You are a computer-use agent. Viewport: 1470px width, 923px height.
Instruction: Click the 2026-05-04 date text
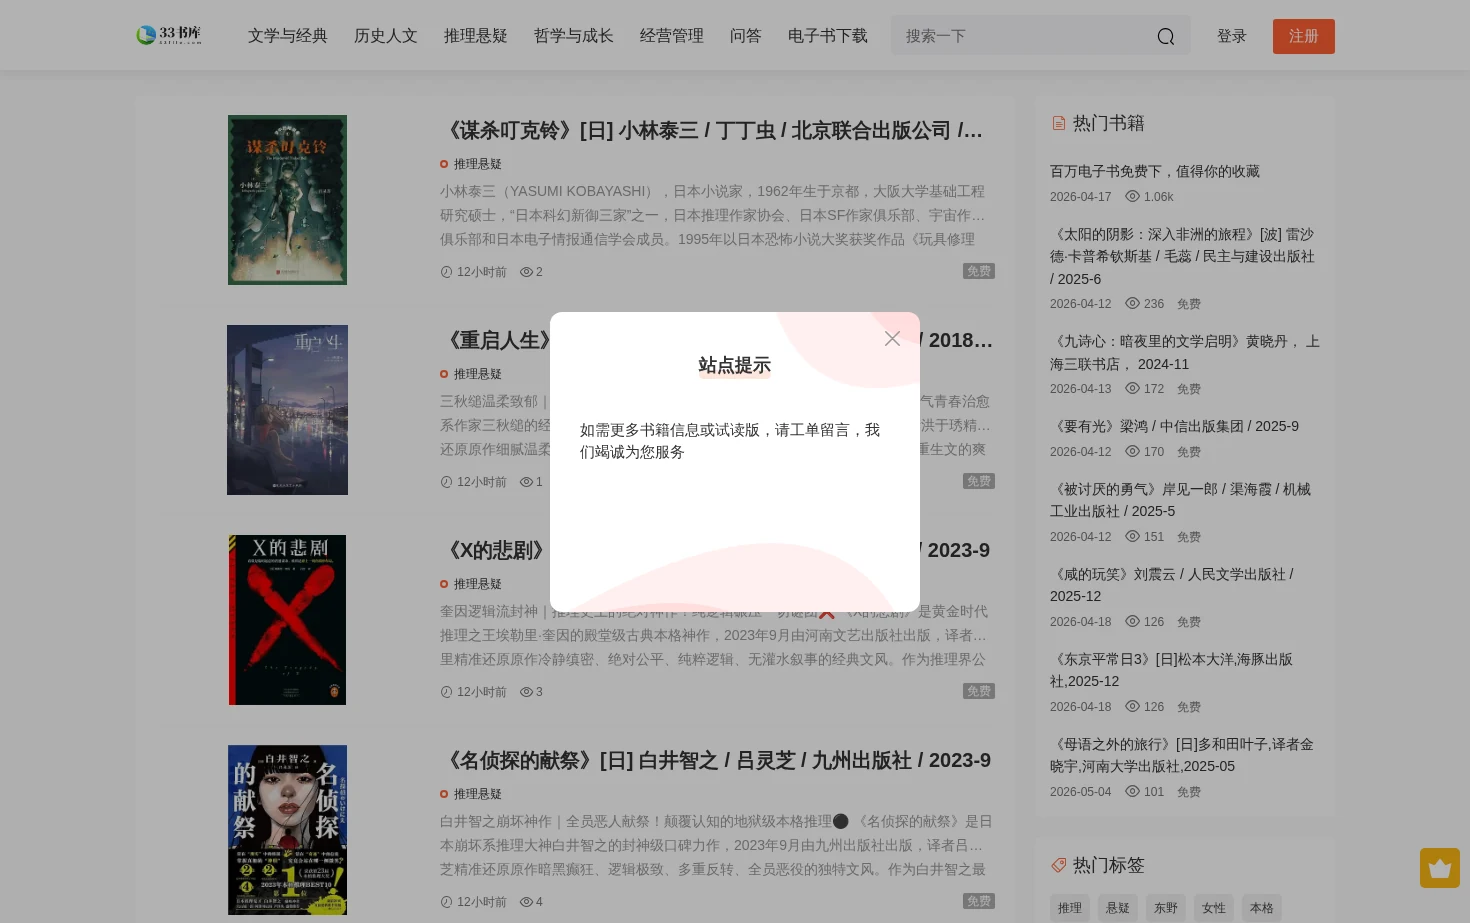[1080, 792]
